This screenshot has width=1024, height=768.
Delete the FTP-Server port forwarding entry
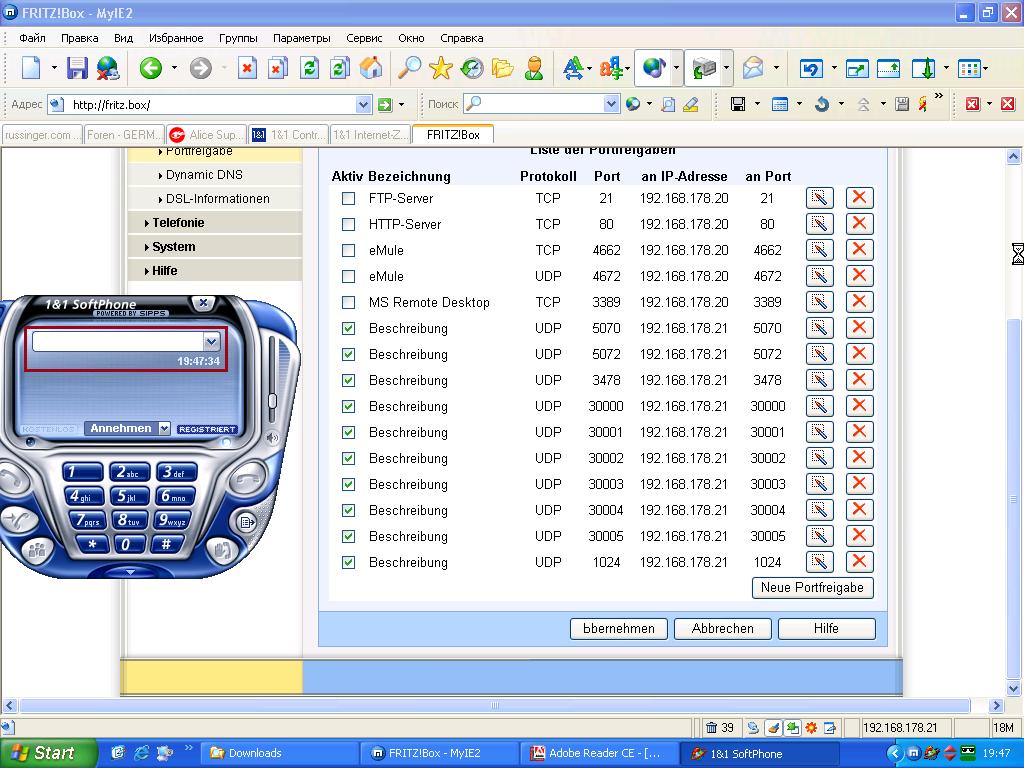pyautogui.click(x=859, y=198)
